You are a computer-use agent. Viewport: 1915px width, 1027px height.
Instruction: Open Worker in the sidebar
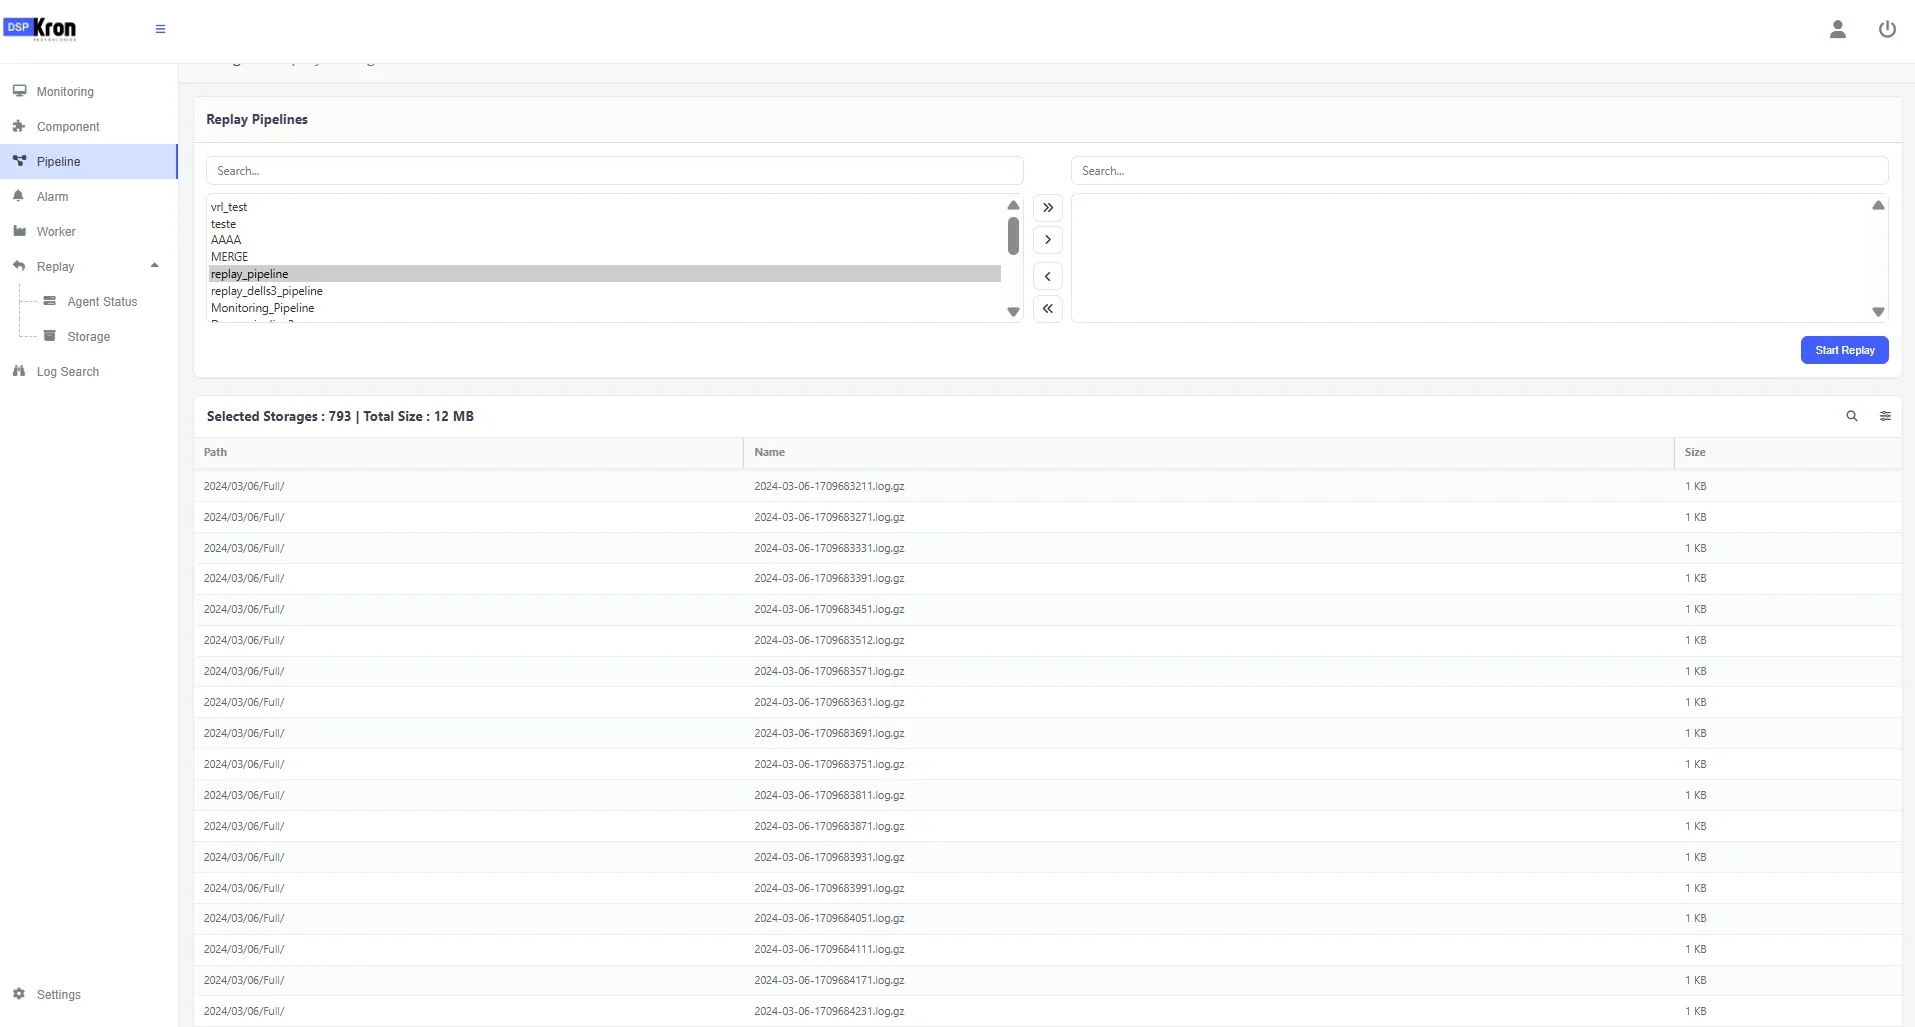click(88, 231)
